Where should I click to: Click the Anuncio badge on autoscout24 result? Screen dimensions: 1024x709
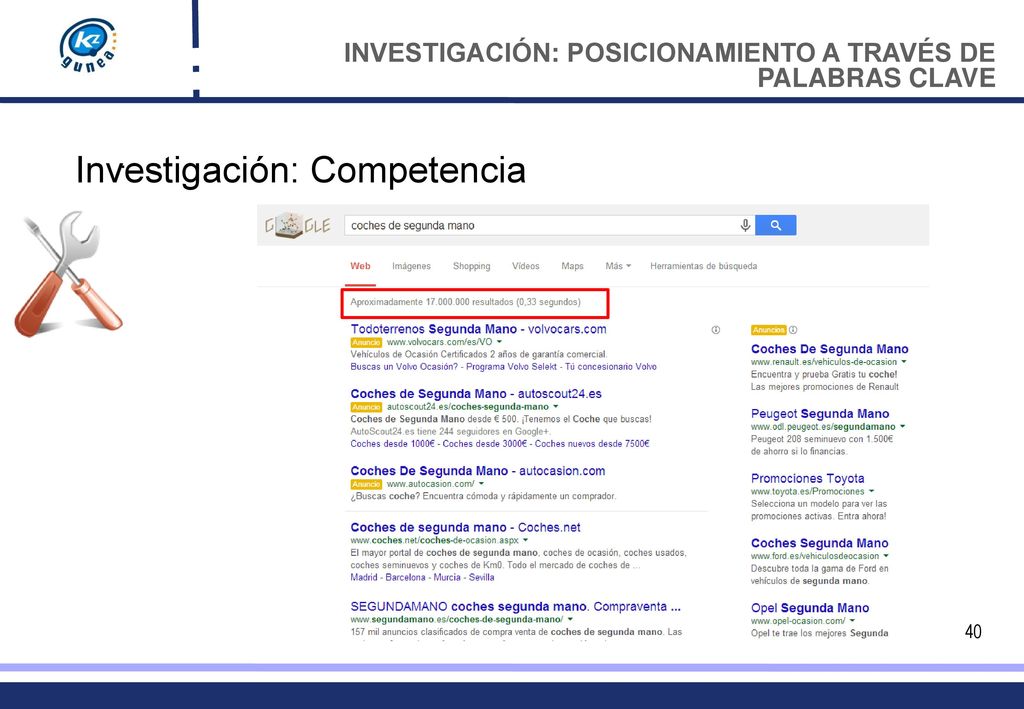[x=366, y=407]
